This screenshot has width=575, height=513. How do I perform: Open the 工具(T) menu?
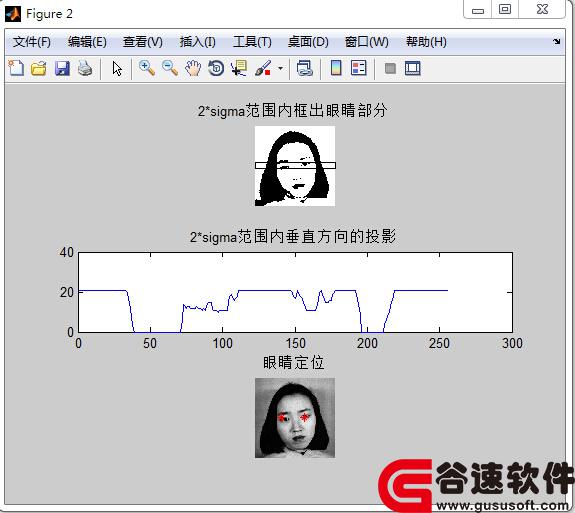pyautogui.click(x=252, y=42)
